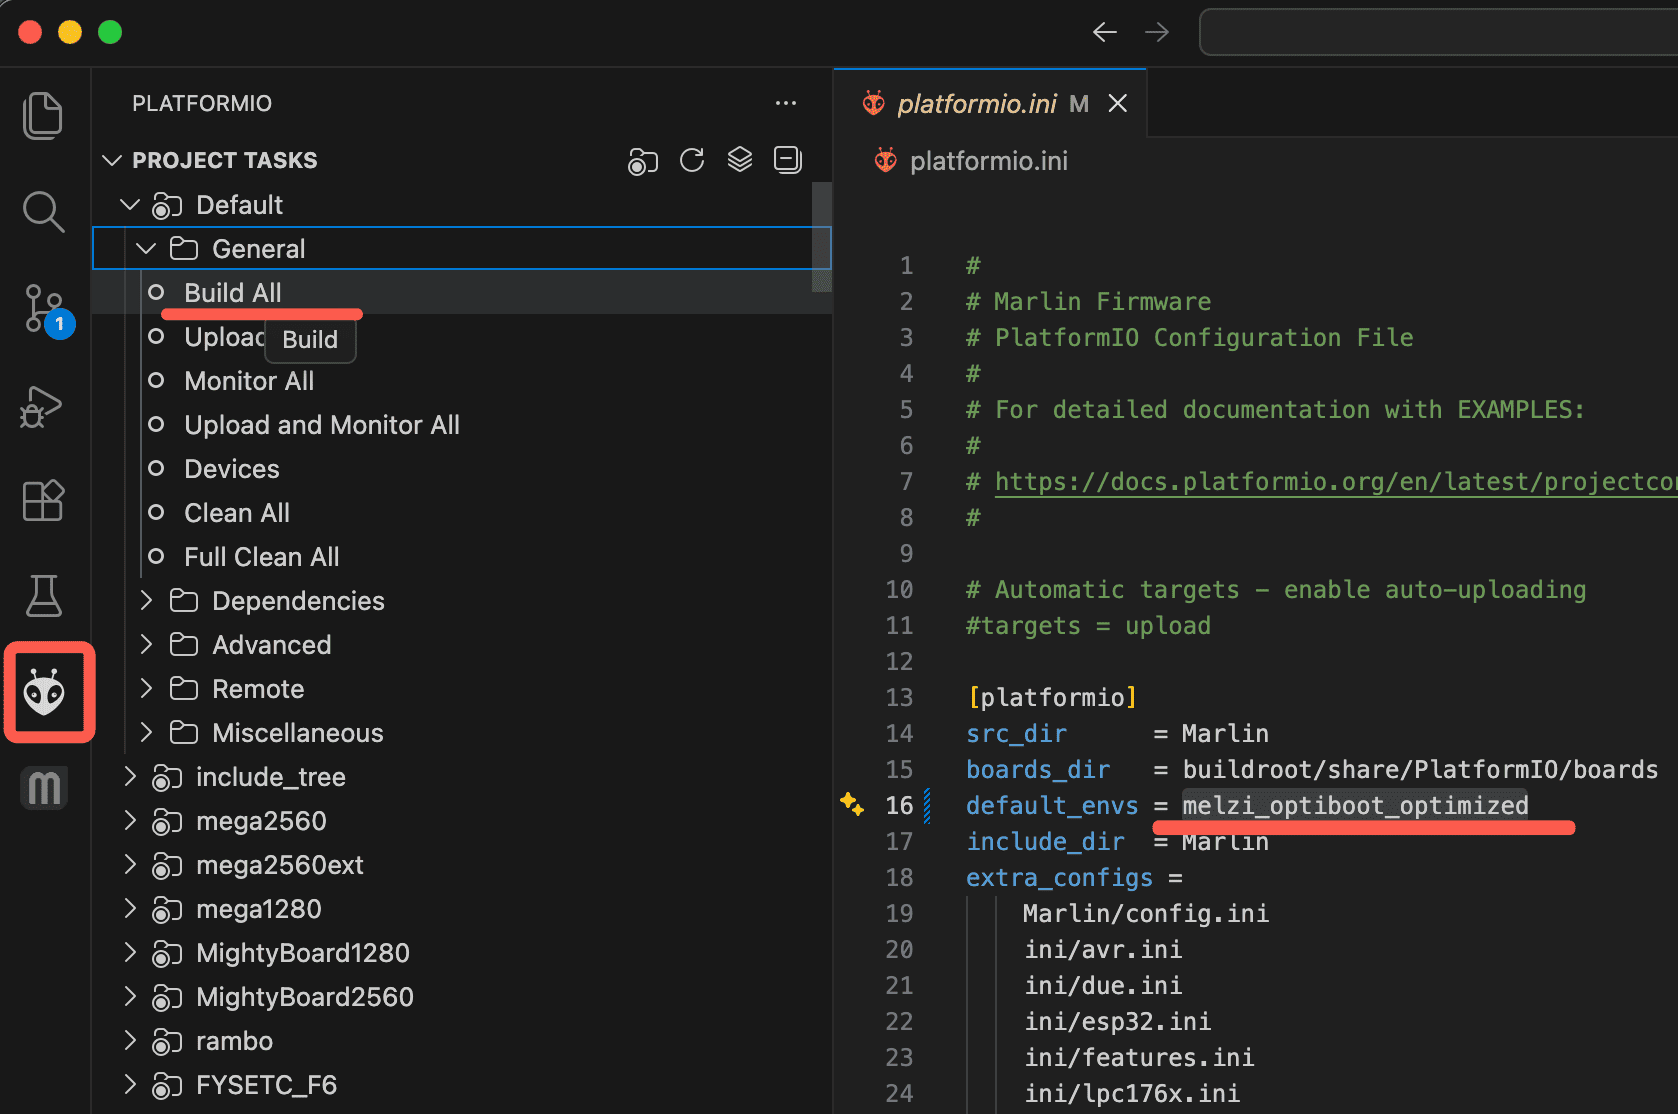Refresh project tasks list

tap(692, 160)
